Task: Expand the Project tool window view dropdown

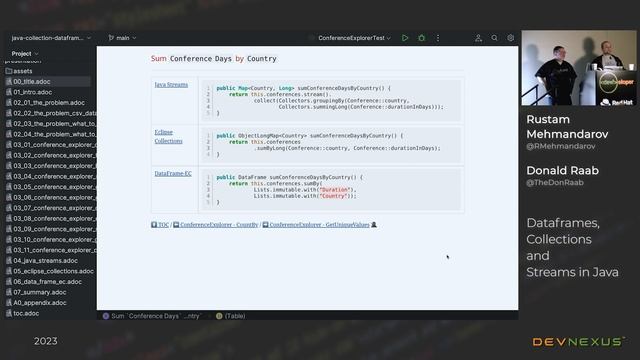Action: tap(25, 53)
